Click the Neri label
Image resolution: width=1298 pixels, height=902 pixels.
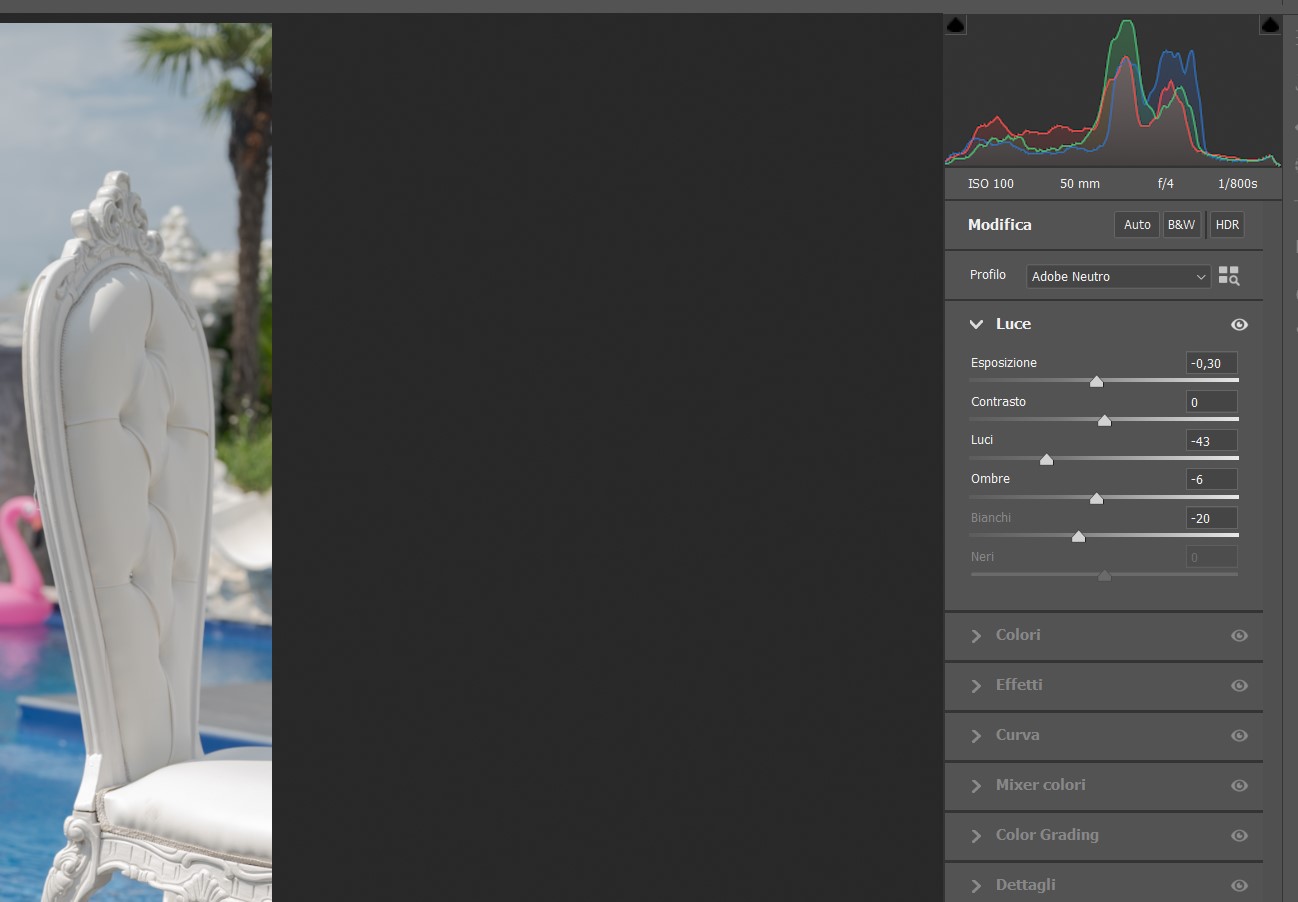(x=982, y=557)
